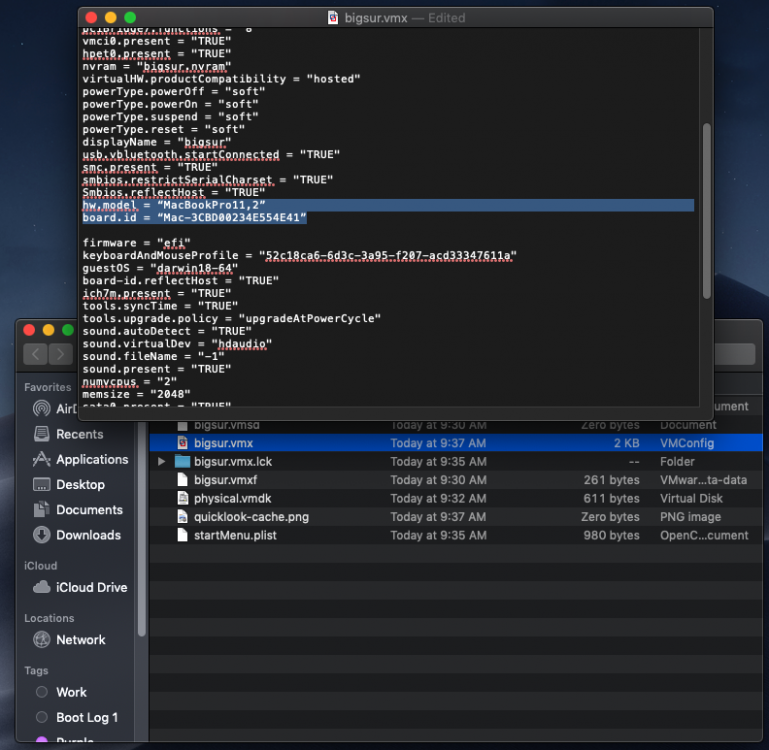Click the hw.model line in editor
Image resolution: width=769 pixels, height=750 pixels.
(174, 205)
